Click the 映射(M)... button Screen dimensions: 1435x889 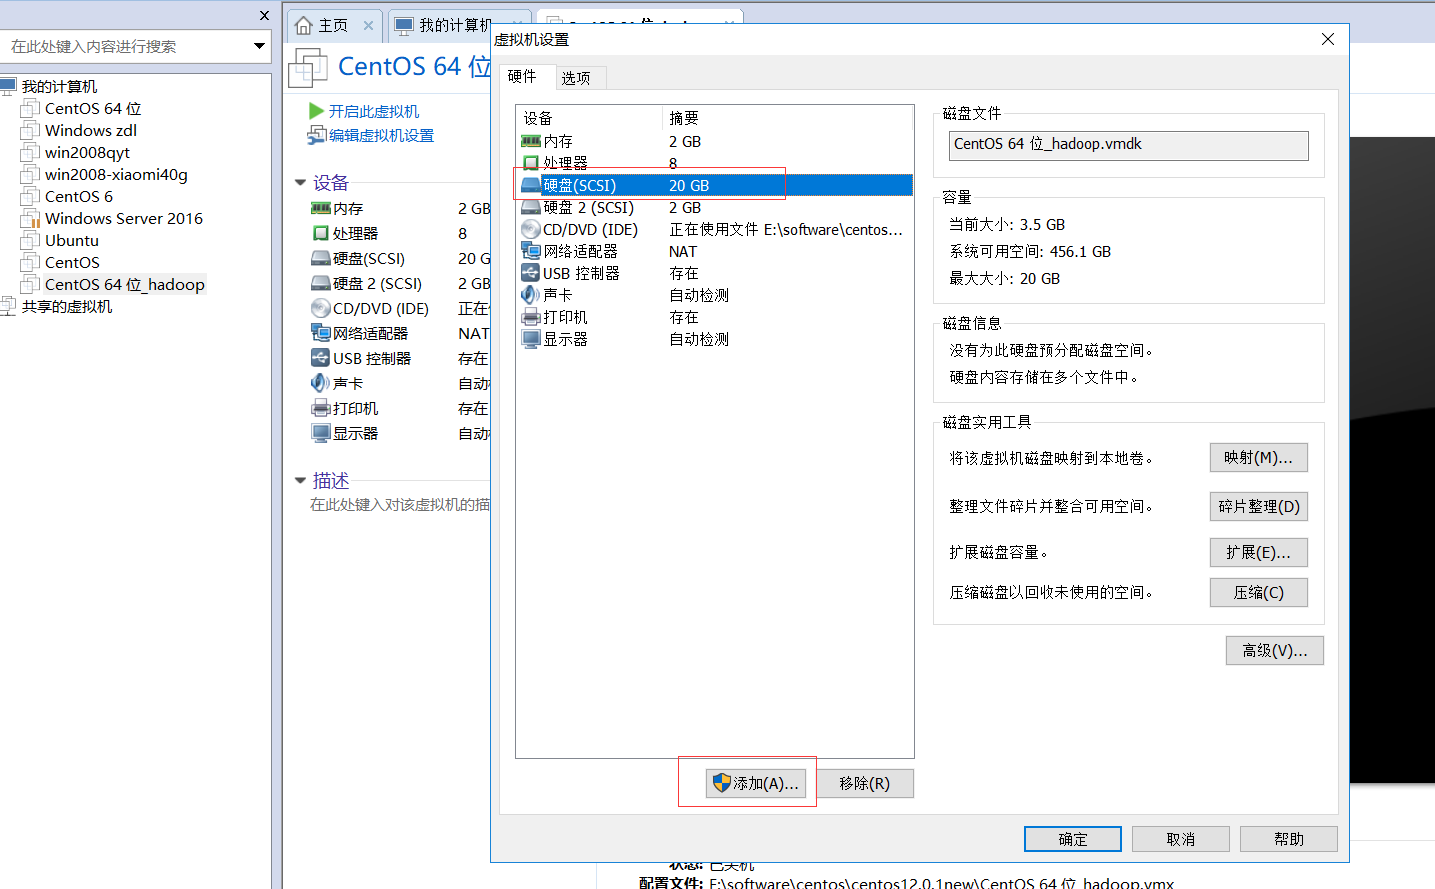[x=1259, y=457]
